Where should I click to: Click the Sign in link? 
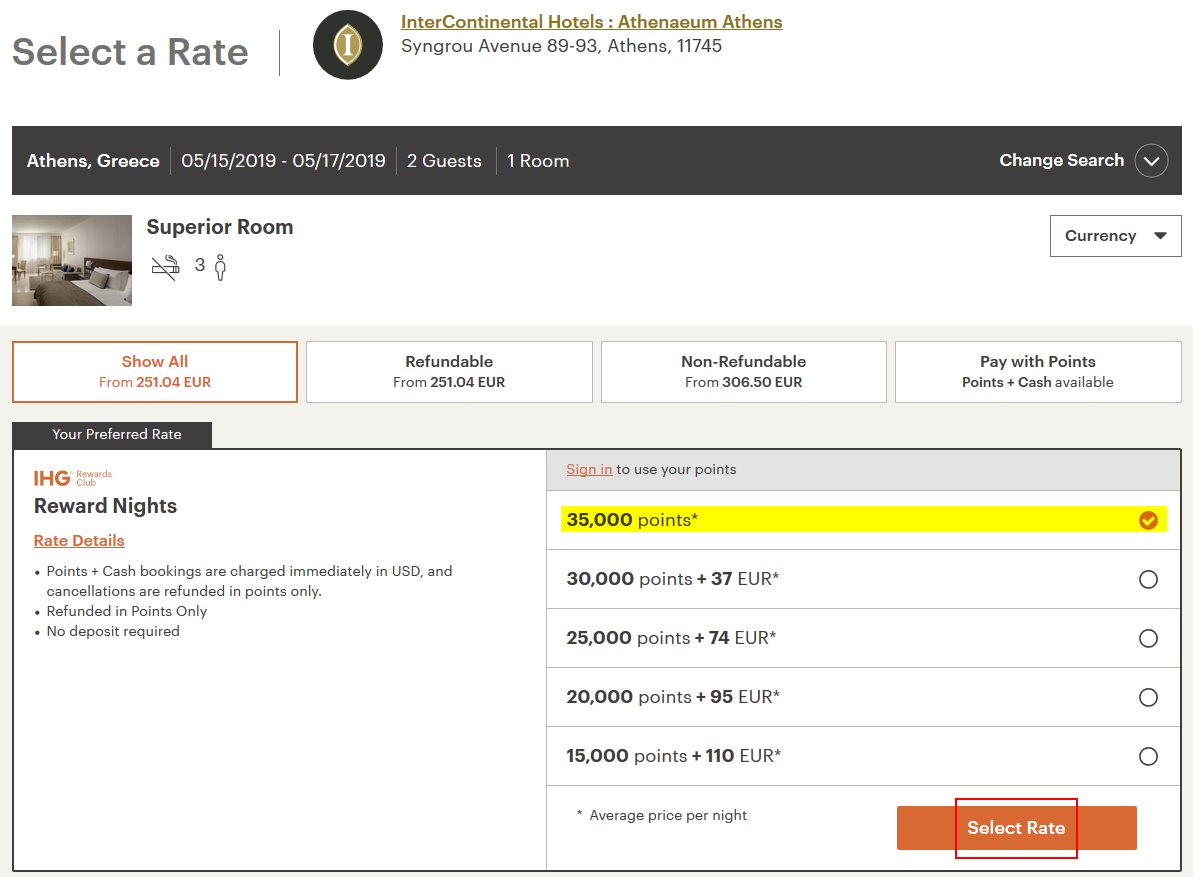point(589,469)
